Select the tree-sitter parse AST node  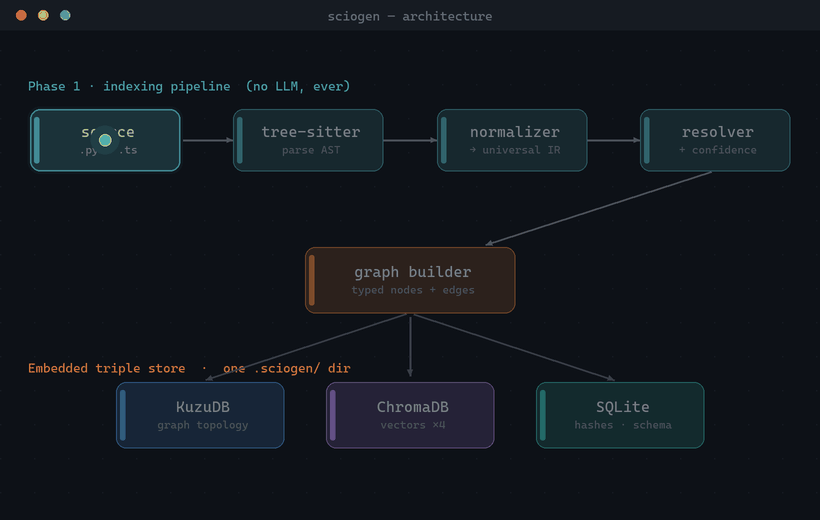(308, 140)
